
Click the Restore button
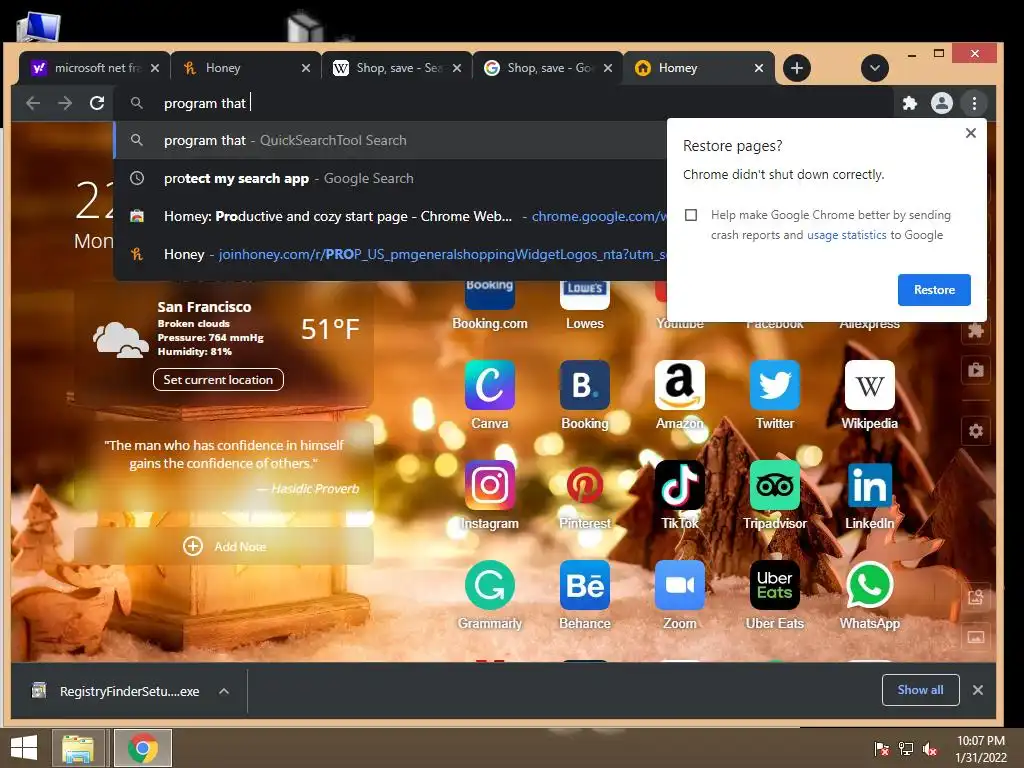[x=934, y=290]
